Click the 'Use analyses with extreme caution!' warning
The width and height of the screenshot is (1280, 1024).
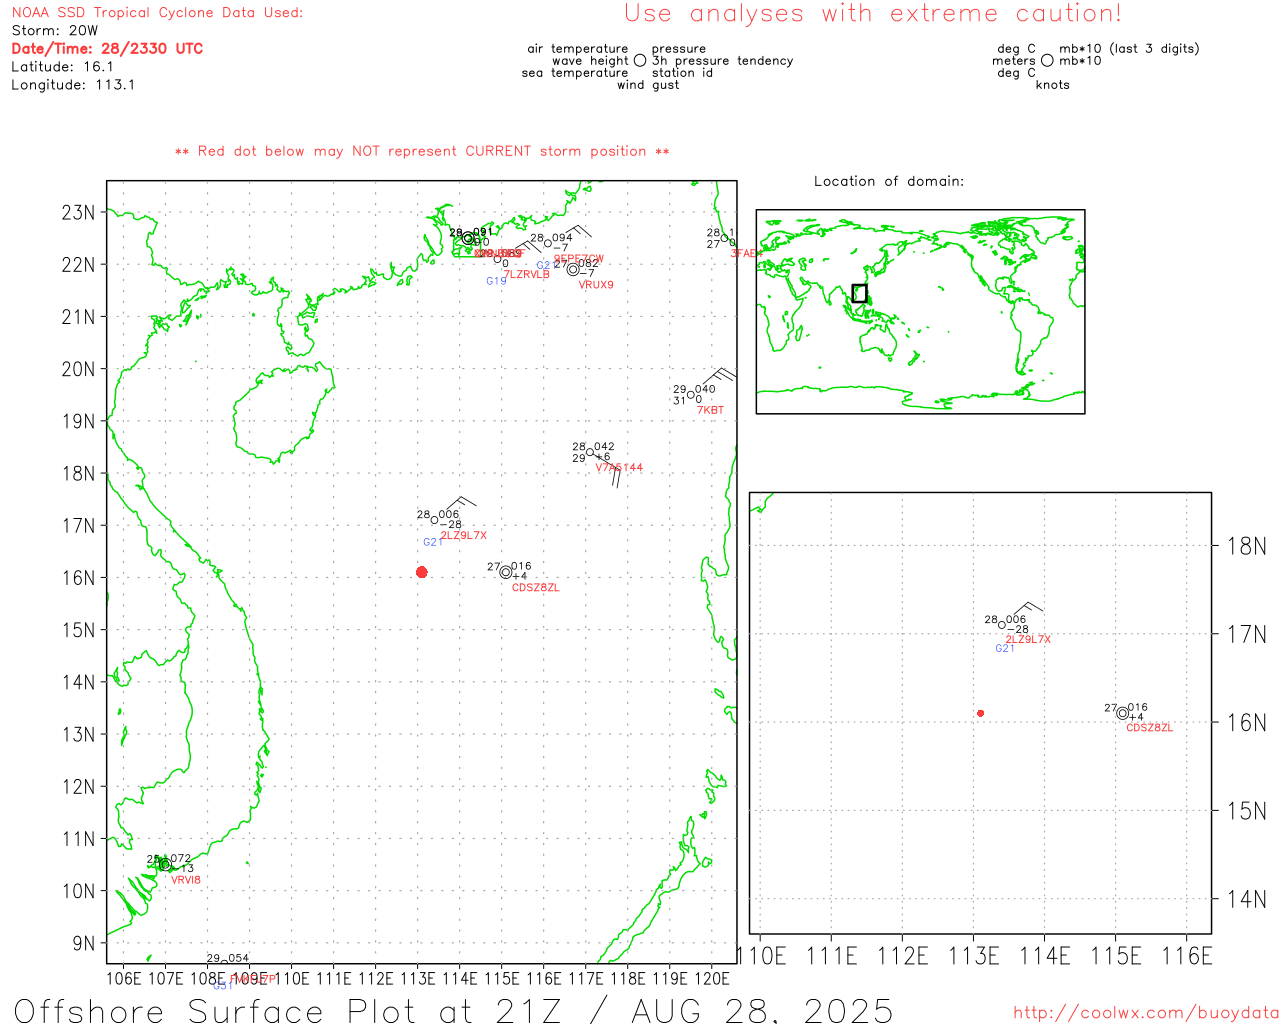[x=873, y=14]
